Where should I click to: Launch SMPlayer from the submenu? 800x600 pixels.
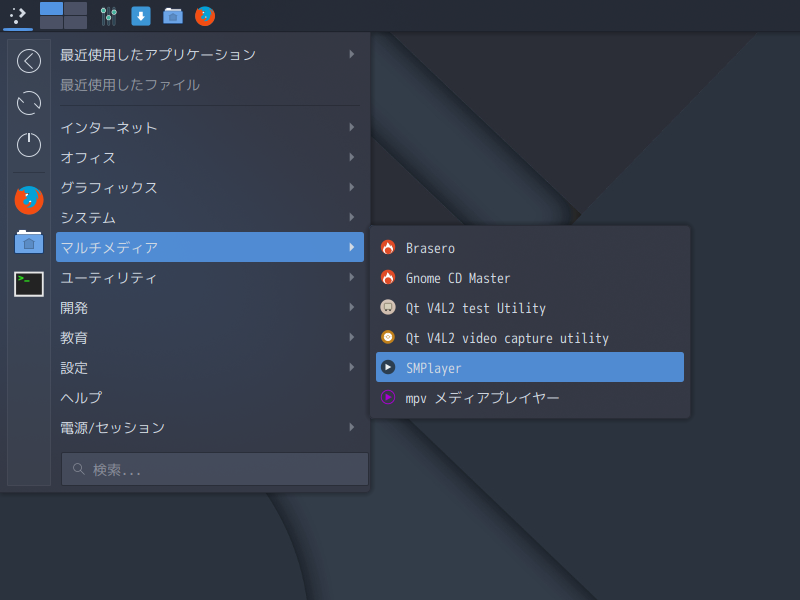click(530, 367)
